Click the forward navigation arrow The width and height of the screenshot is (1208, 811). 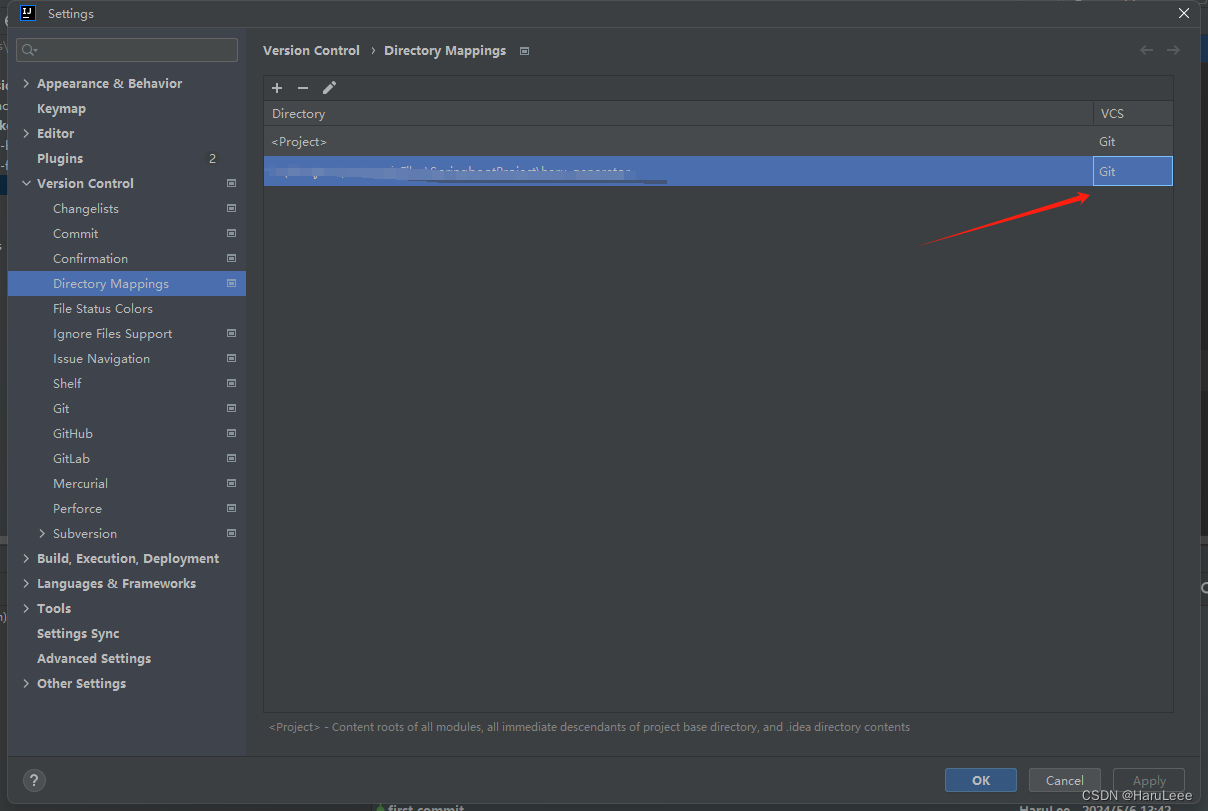(1173, 49)
